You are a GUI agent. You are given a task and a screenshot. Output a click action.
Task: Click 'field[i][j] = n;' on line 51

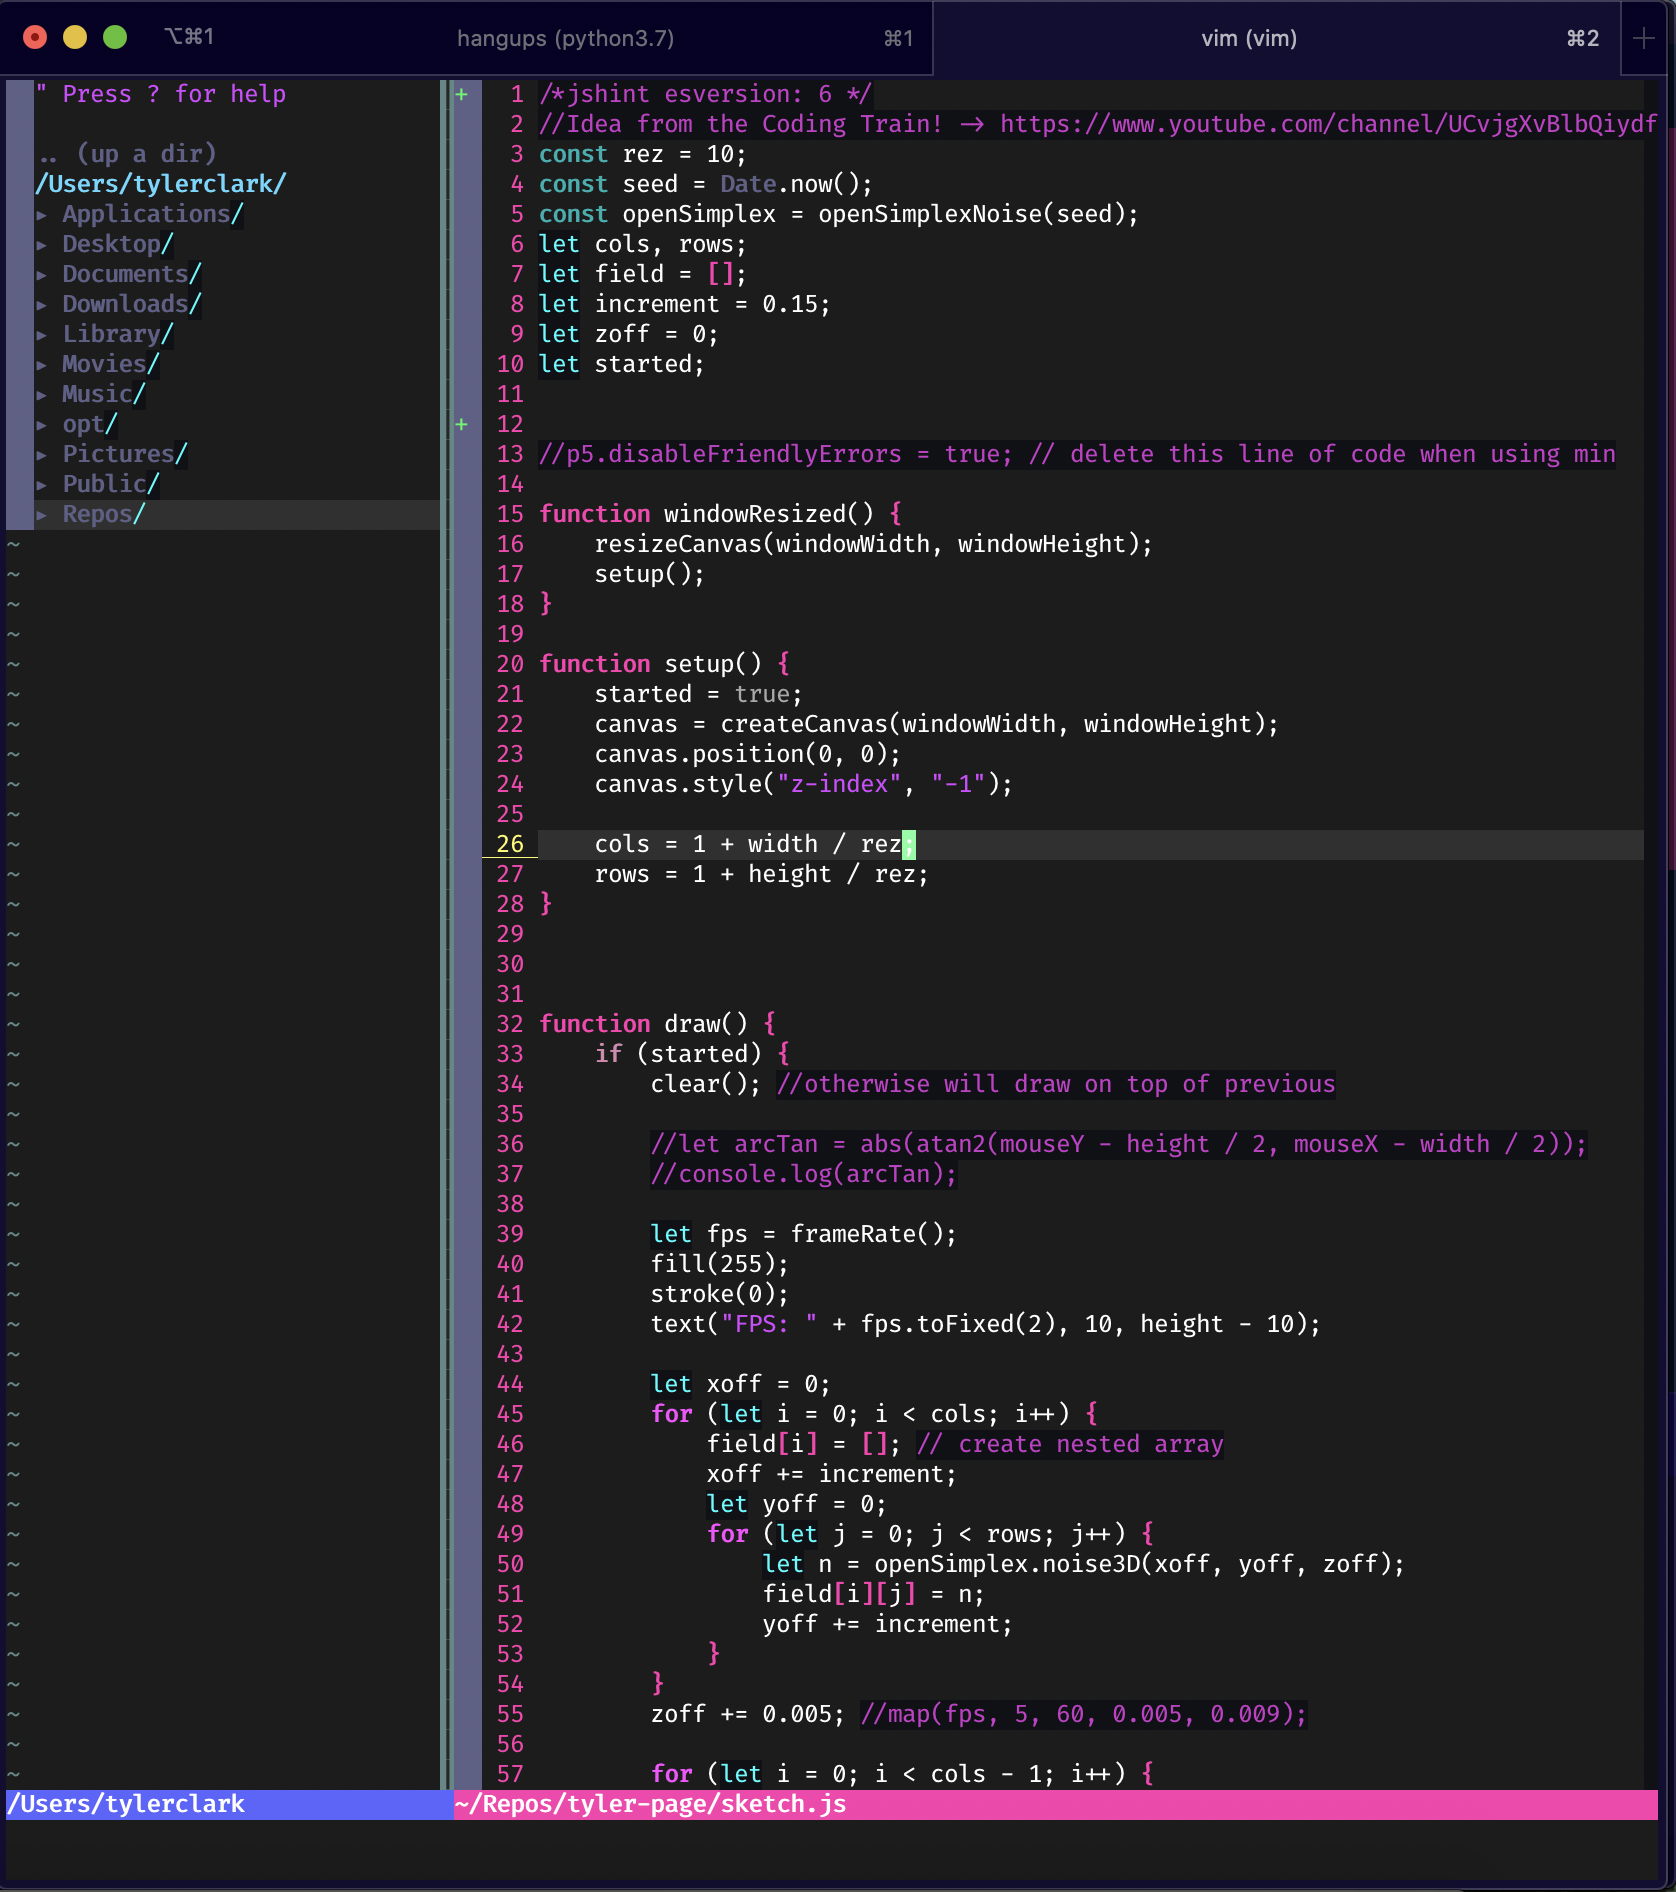pos(873,1594)
